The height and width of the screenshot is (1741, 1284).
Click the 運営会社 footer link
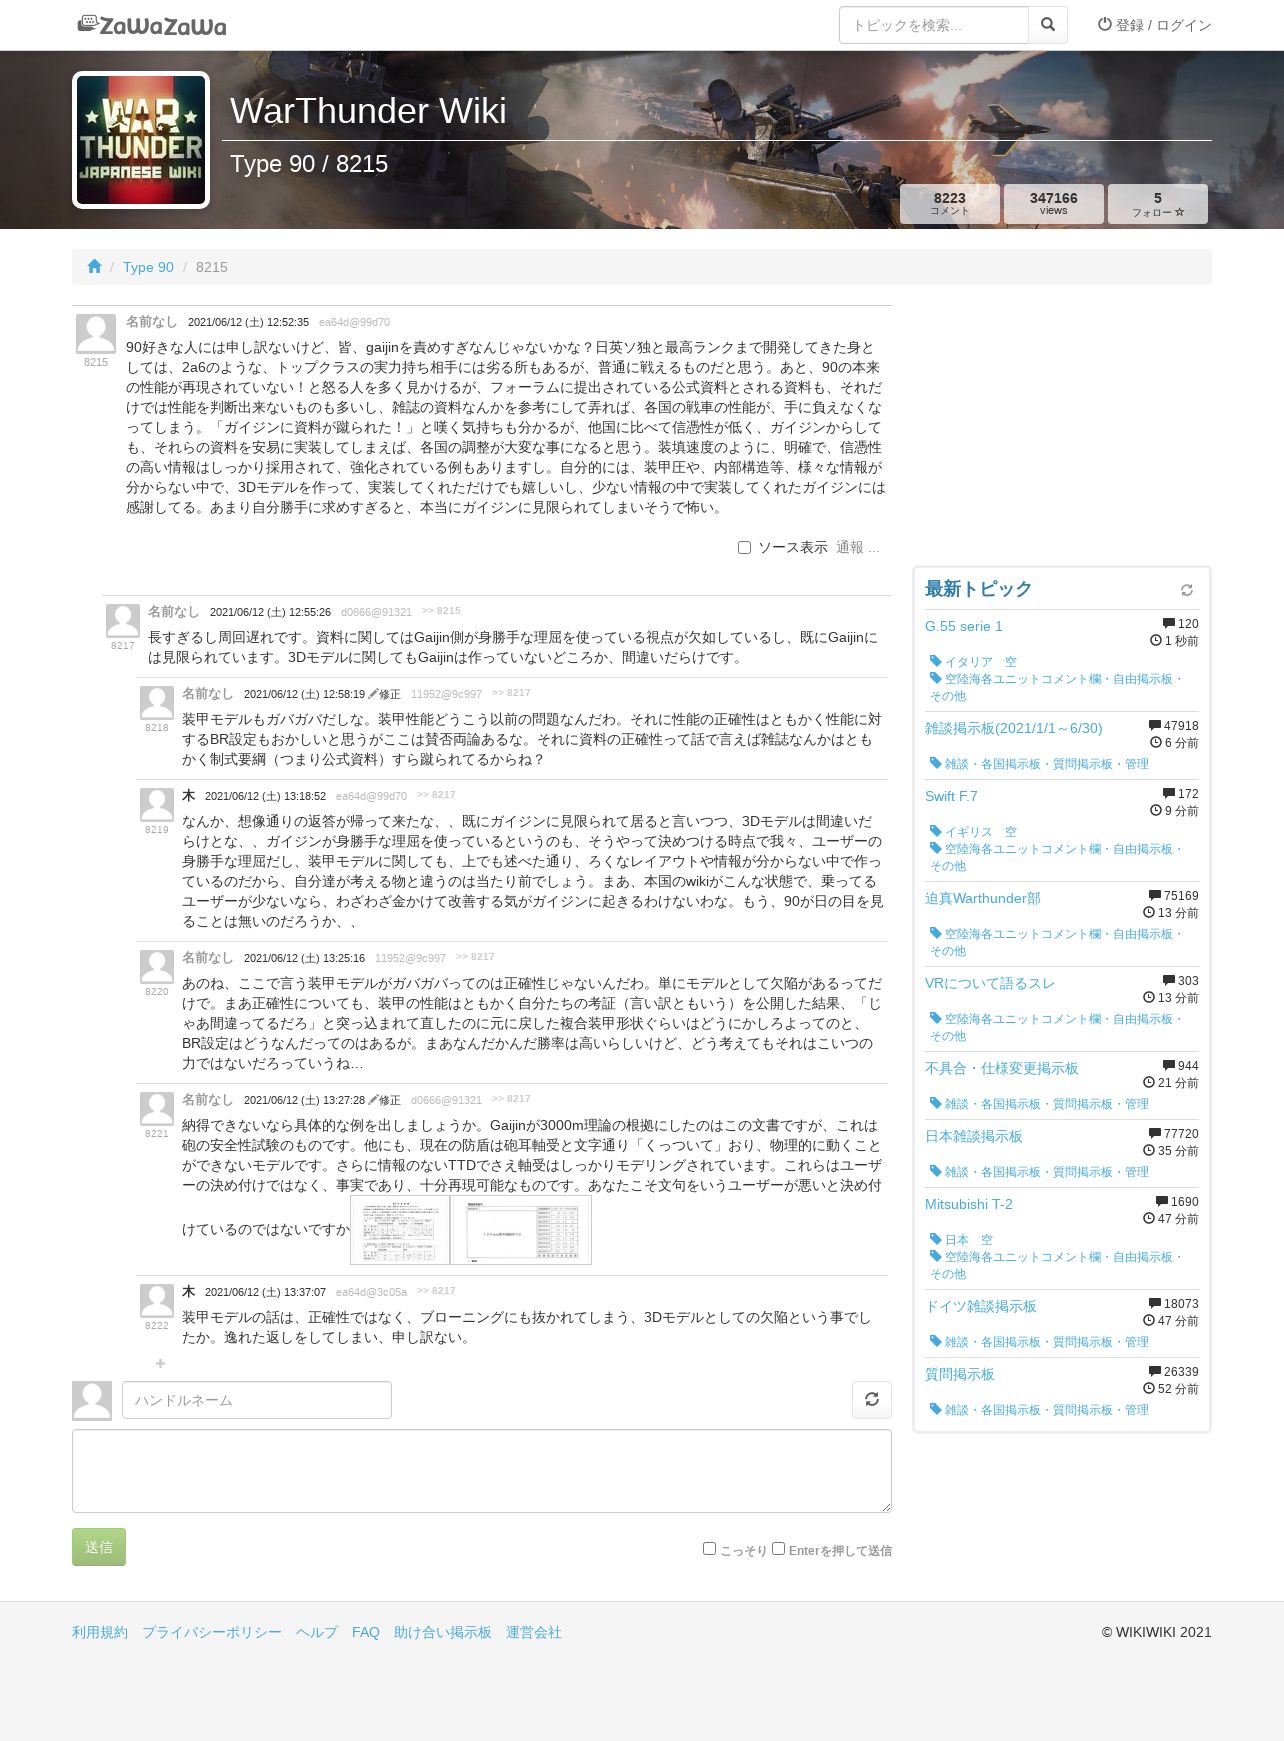(534, 1632)
